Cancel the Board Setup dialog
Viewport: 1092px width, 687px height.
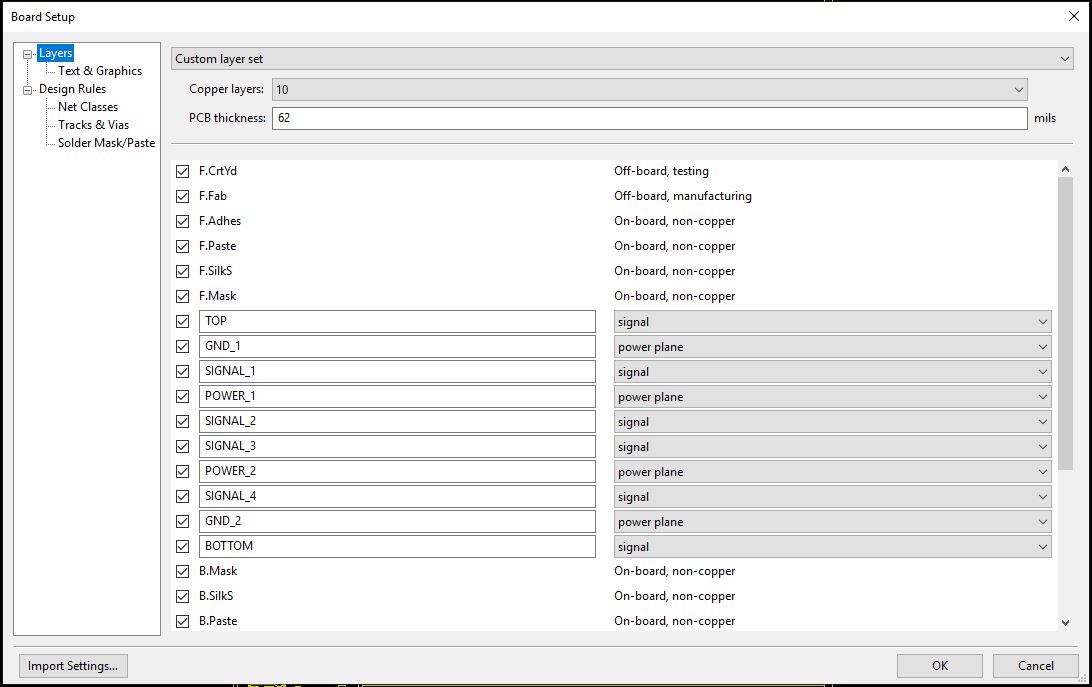click(x=1035, y=666)
